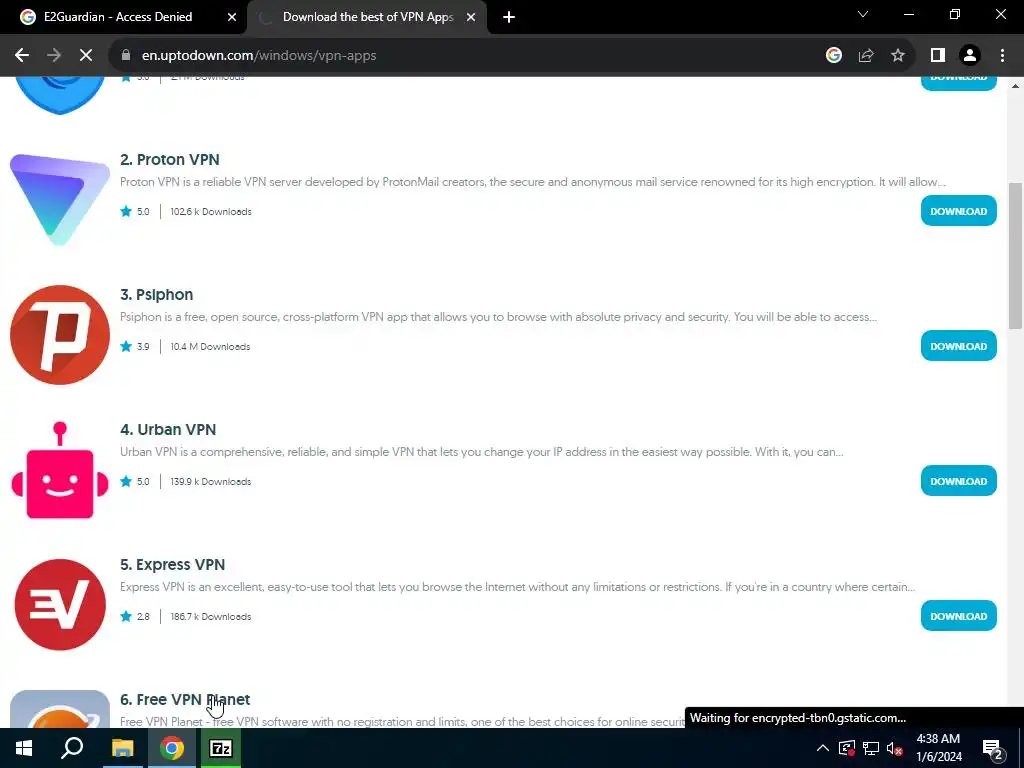Open the 5. Express VPN title link
Image resolution: width=1024 pixels, height=768 pixels.
[172, 565]
